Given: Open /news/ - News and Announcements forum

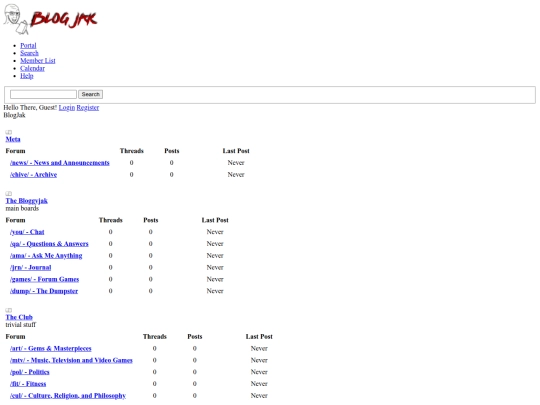Looking at the screenshot, I should coord(60,163).
